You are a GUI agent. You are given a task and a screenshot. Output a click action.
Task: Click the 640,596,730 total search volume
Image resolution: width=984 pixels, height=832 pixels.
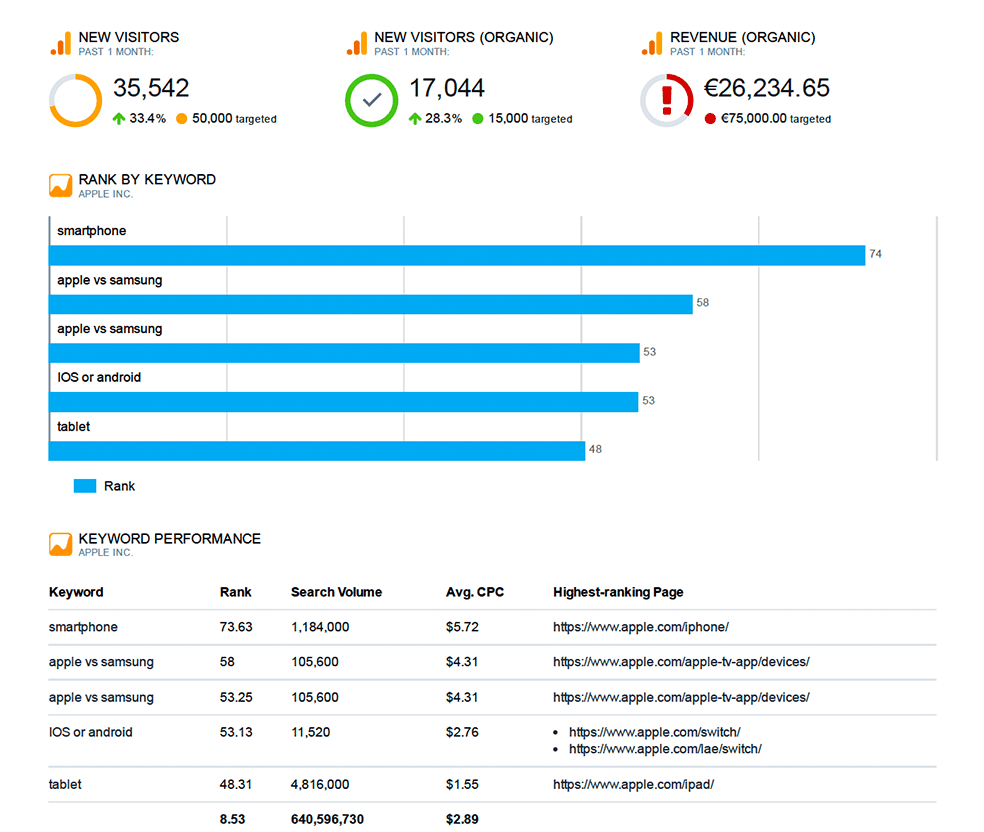[x=327, y=819]
